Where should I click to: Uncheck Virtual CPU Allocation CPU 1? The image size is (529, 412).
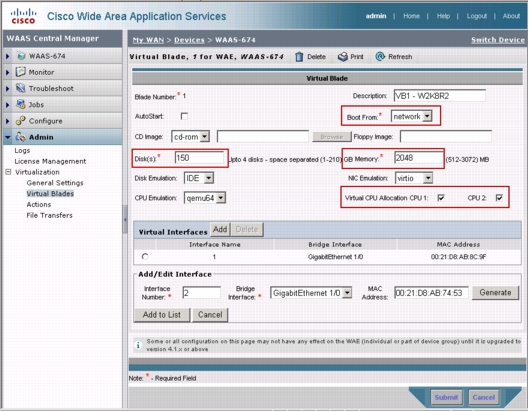[441, 197]
